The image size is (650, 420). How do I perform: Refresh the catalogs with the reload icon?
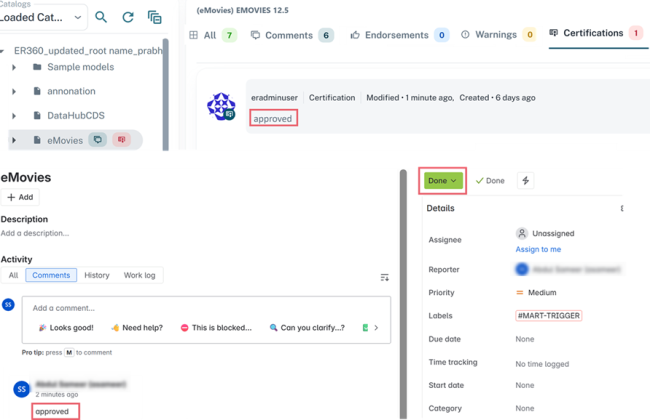coord(128,17)
